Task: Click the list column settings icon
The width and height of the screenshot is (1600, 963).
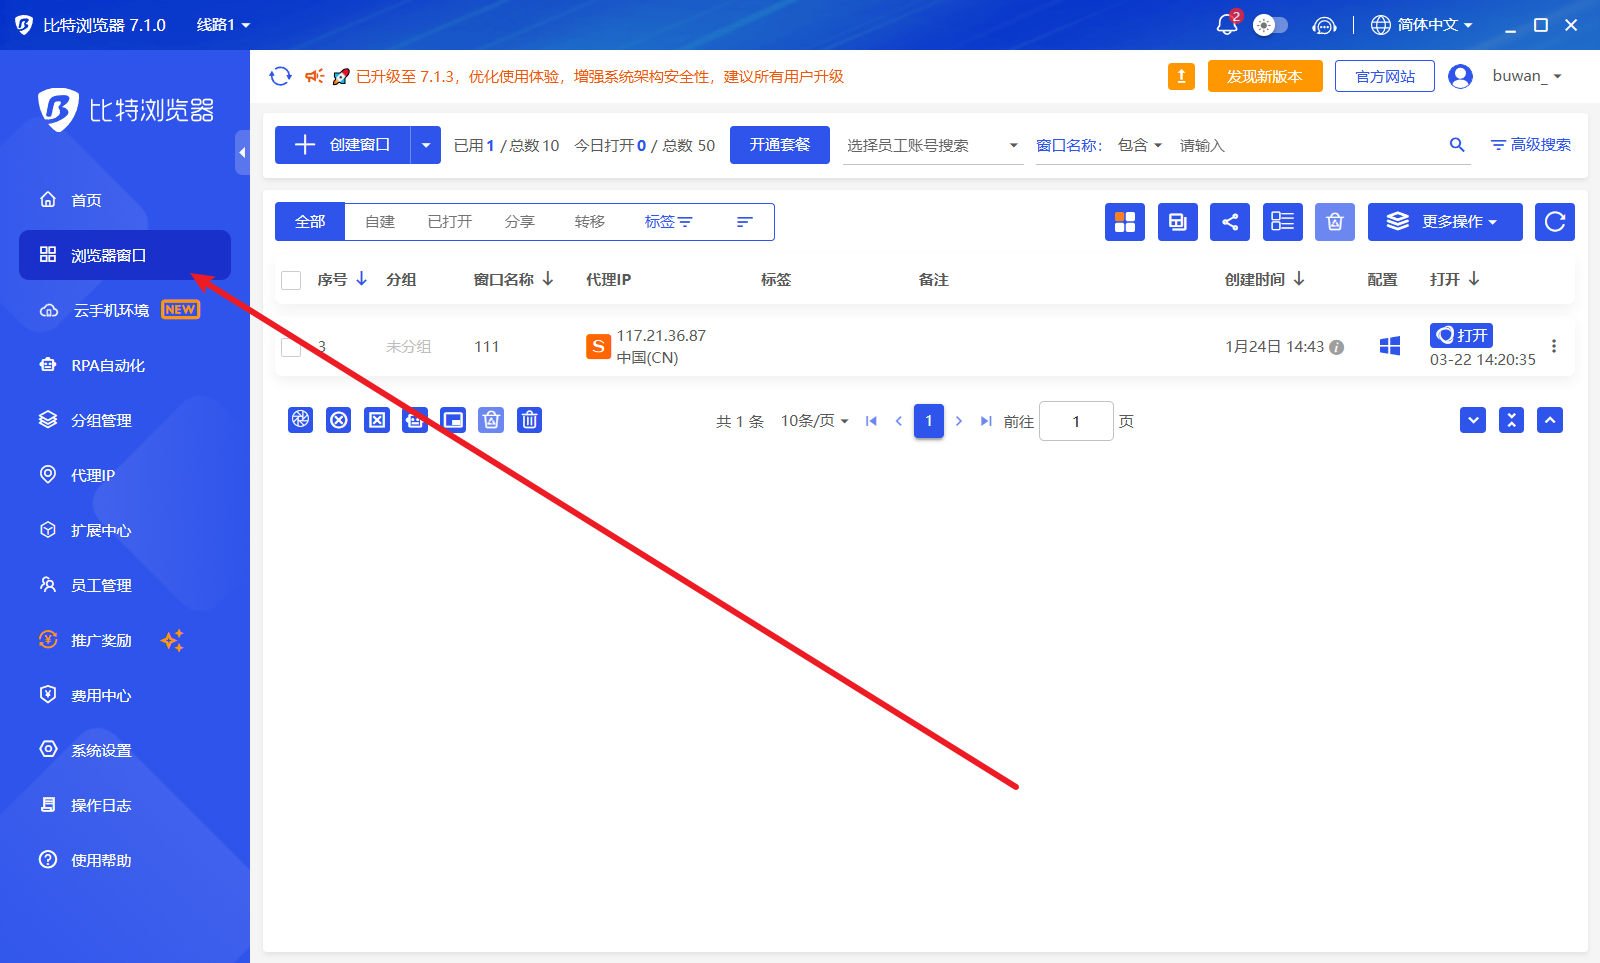Action: (1283, 222)
